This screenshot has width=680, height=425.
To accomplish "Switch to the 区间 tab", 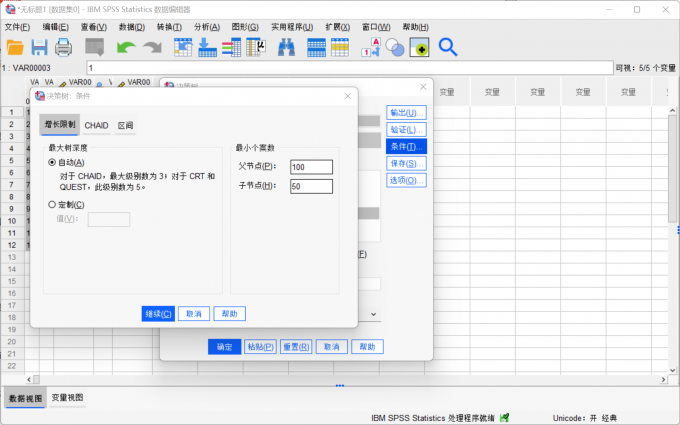I will [125, 125].
